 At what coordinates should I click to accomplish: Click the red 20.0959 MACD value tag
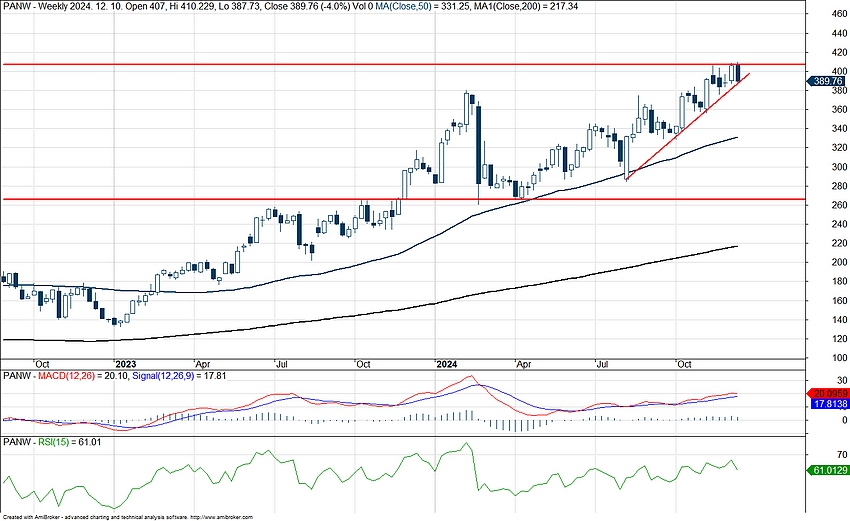point(828,394)
